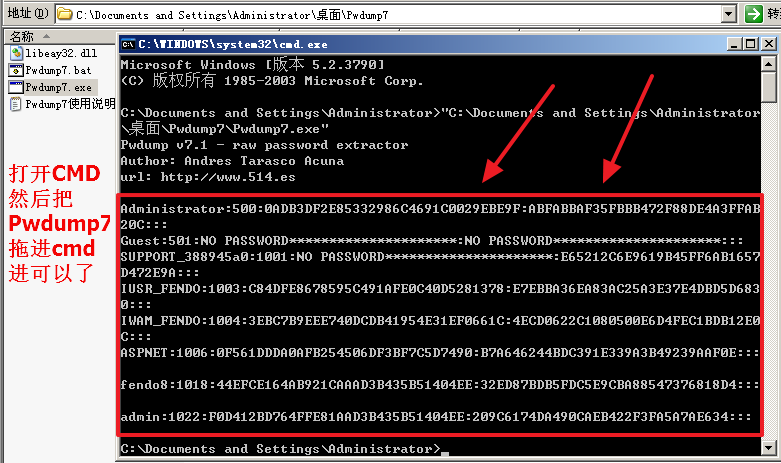This screenshot has width=781, height=463.
Task: Click the Guest:501 NO PASSWORD line
Action: click(431, 241)
